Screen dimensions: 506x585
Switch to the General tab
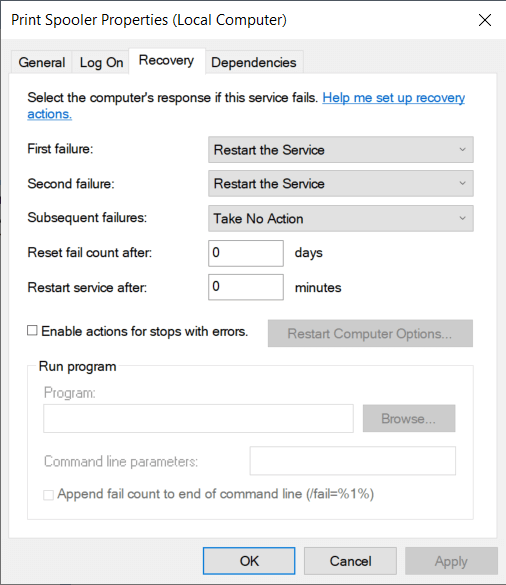(x=42, y=62)
